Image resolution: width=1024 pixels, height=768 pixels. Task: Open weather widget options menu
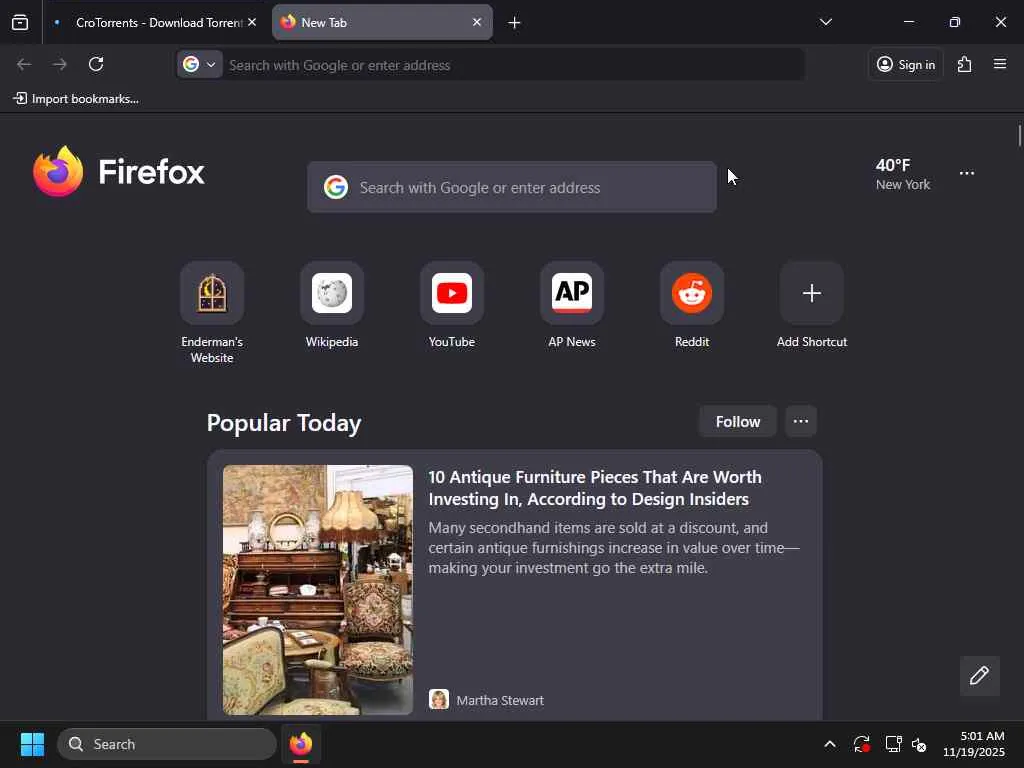click(x=967, y=173)
